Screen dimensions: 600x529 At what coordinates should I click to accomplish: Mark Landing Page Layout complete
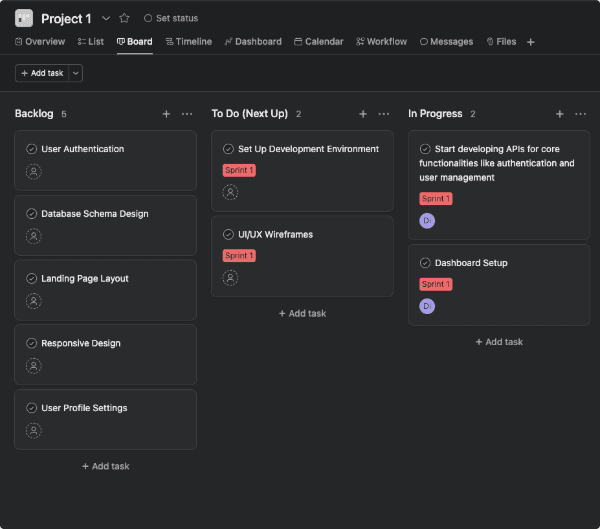pos(31,278)
